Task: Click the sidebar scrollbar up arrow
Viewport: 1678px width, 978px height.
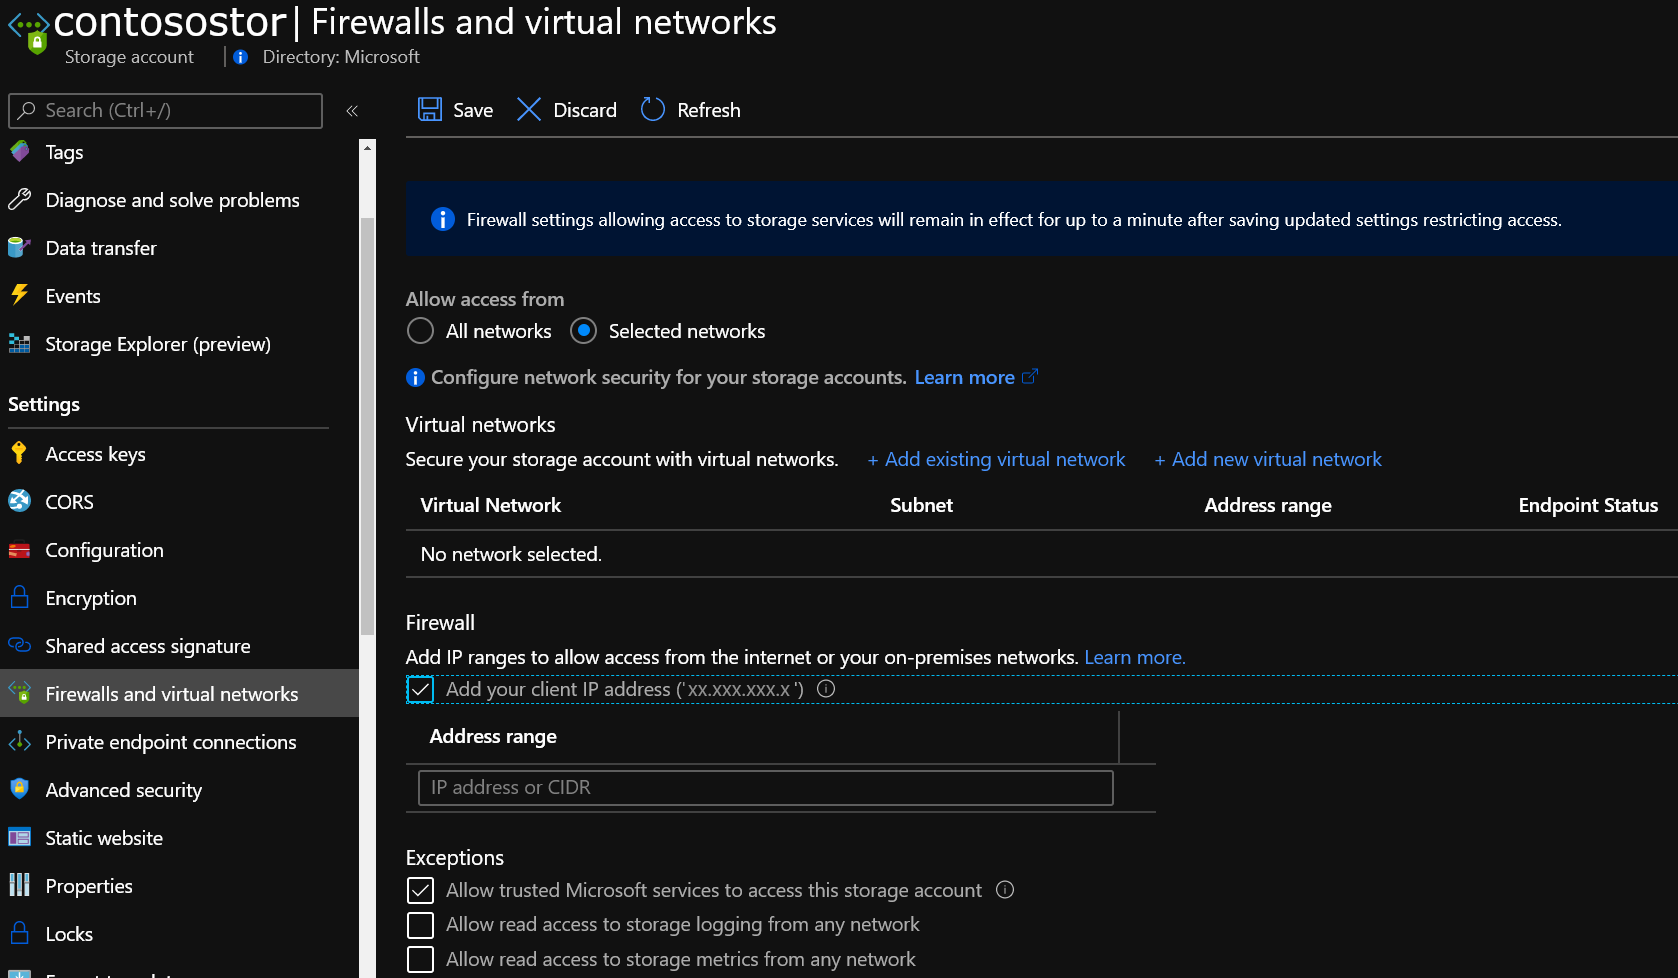Action: pyautogui.click(x=367, y=148)
